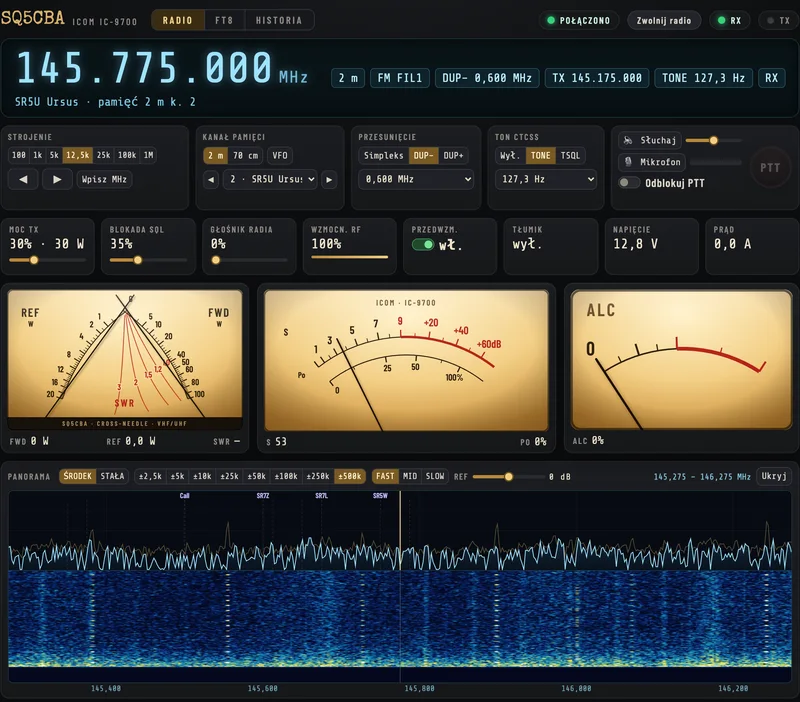
Task: Click the TX 145.175.000 status chip
Action: coord(597,78)
